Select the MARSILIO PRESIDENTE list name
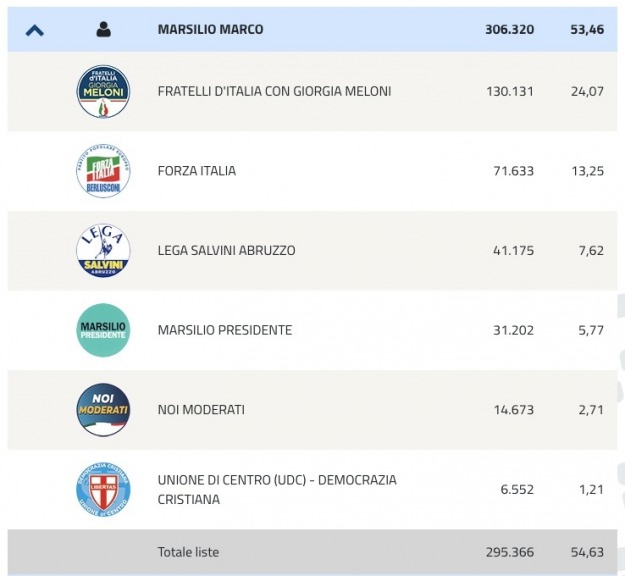Image resolution: width=625 pixels, height=576 pixels. (x=225, y=330)
